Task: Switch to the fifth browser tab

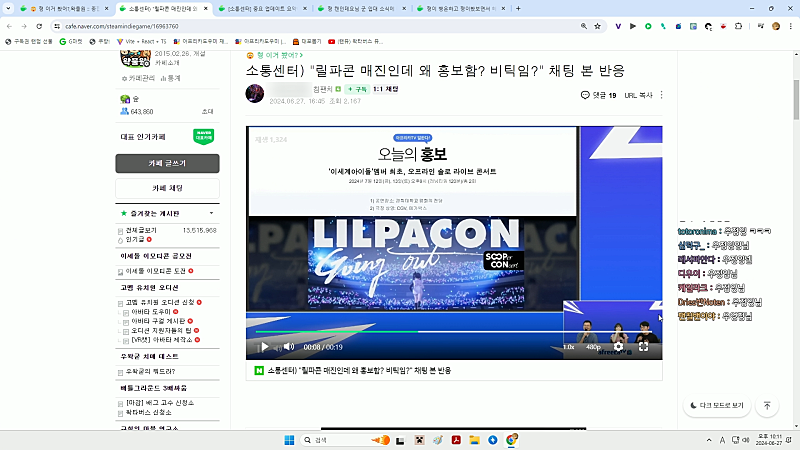Action: point(461,9)
